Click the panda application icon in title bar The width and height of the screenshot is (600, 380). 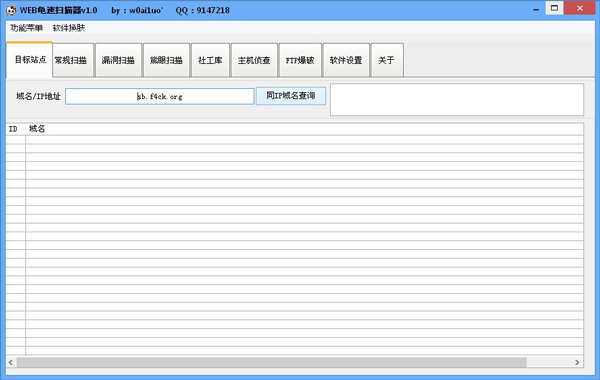[11, 10]
